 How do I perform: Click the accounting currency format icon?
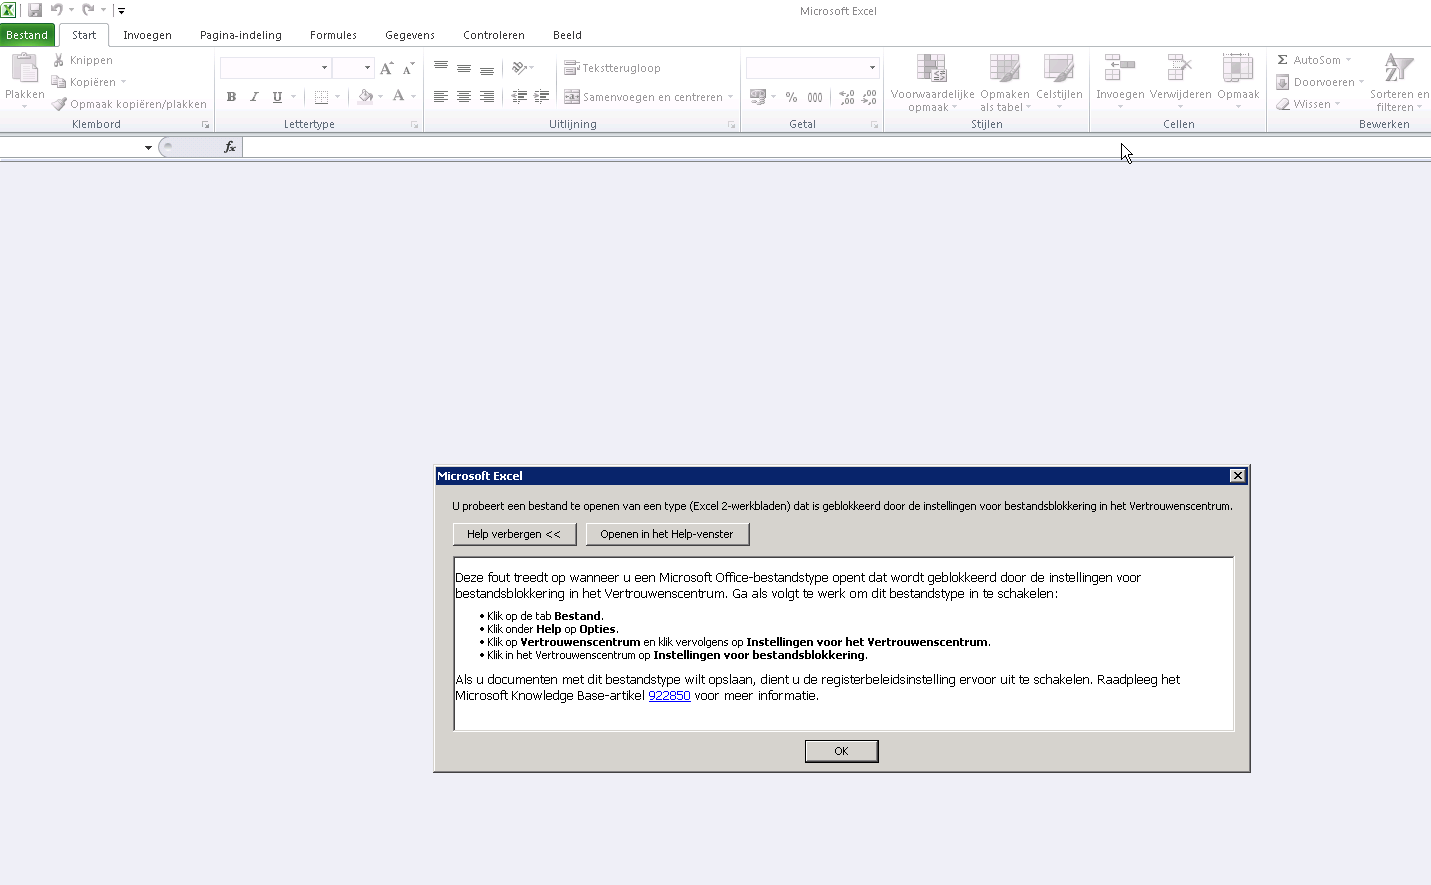[x=758, y=97]
